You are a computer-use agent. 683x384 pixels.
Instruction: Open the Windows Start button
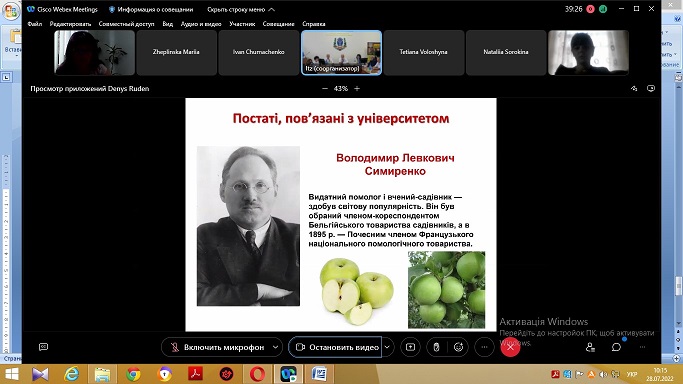point(12,374)
